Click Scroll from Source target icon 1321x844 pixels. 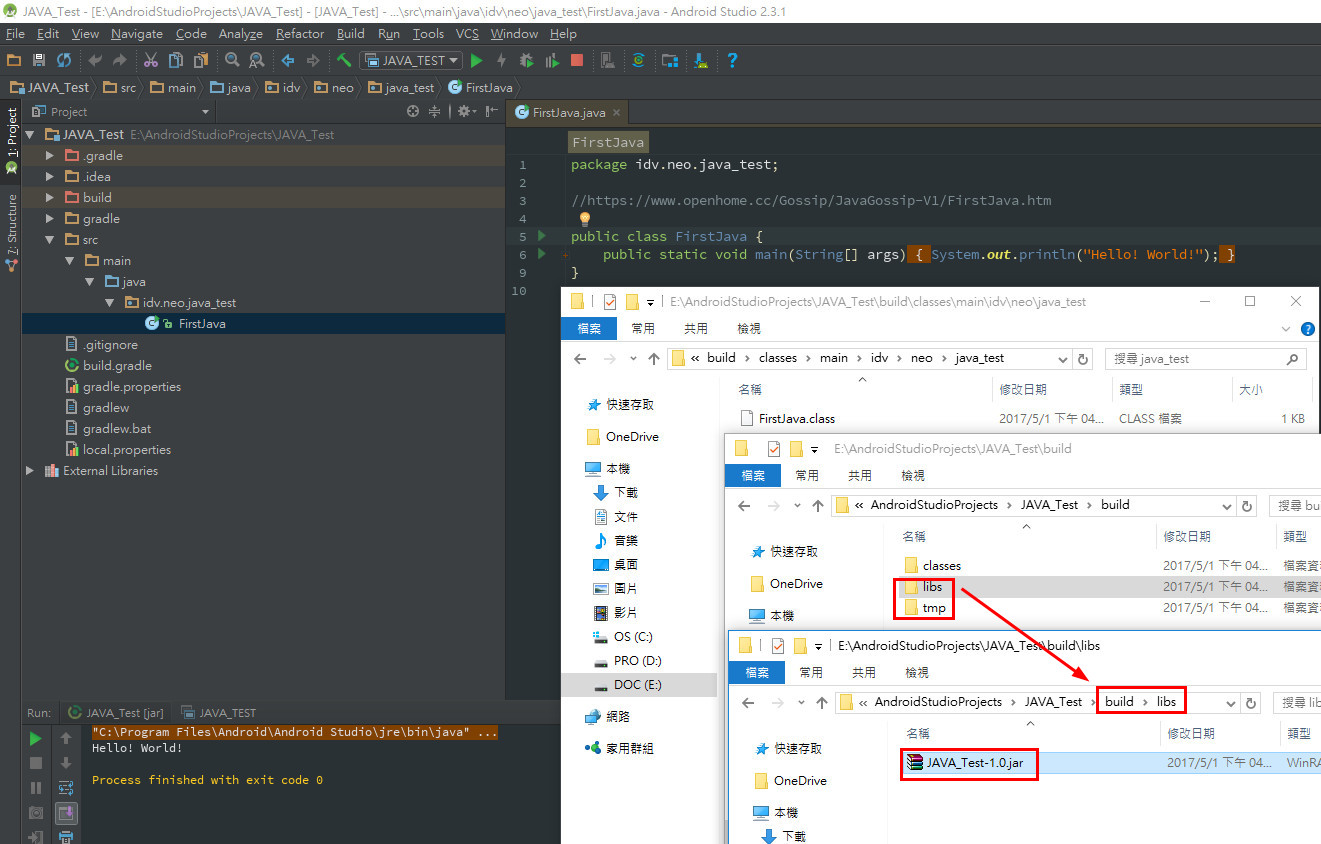coord(413,112)
